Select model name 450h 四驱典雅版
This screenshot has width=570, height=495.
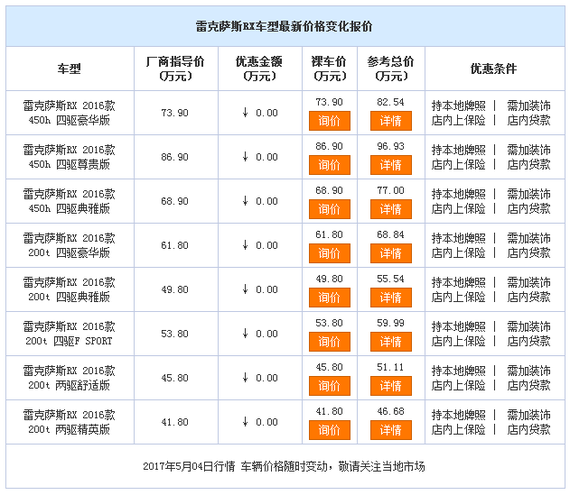[x=69, y=201]
